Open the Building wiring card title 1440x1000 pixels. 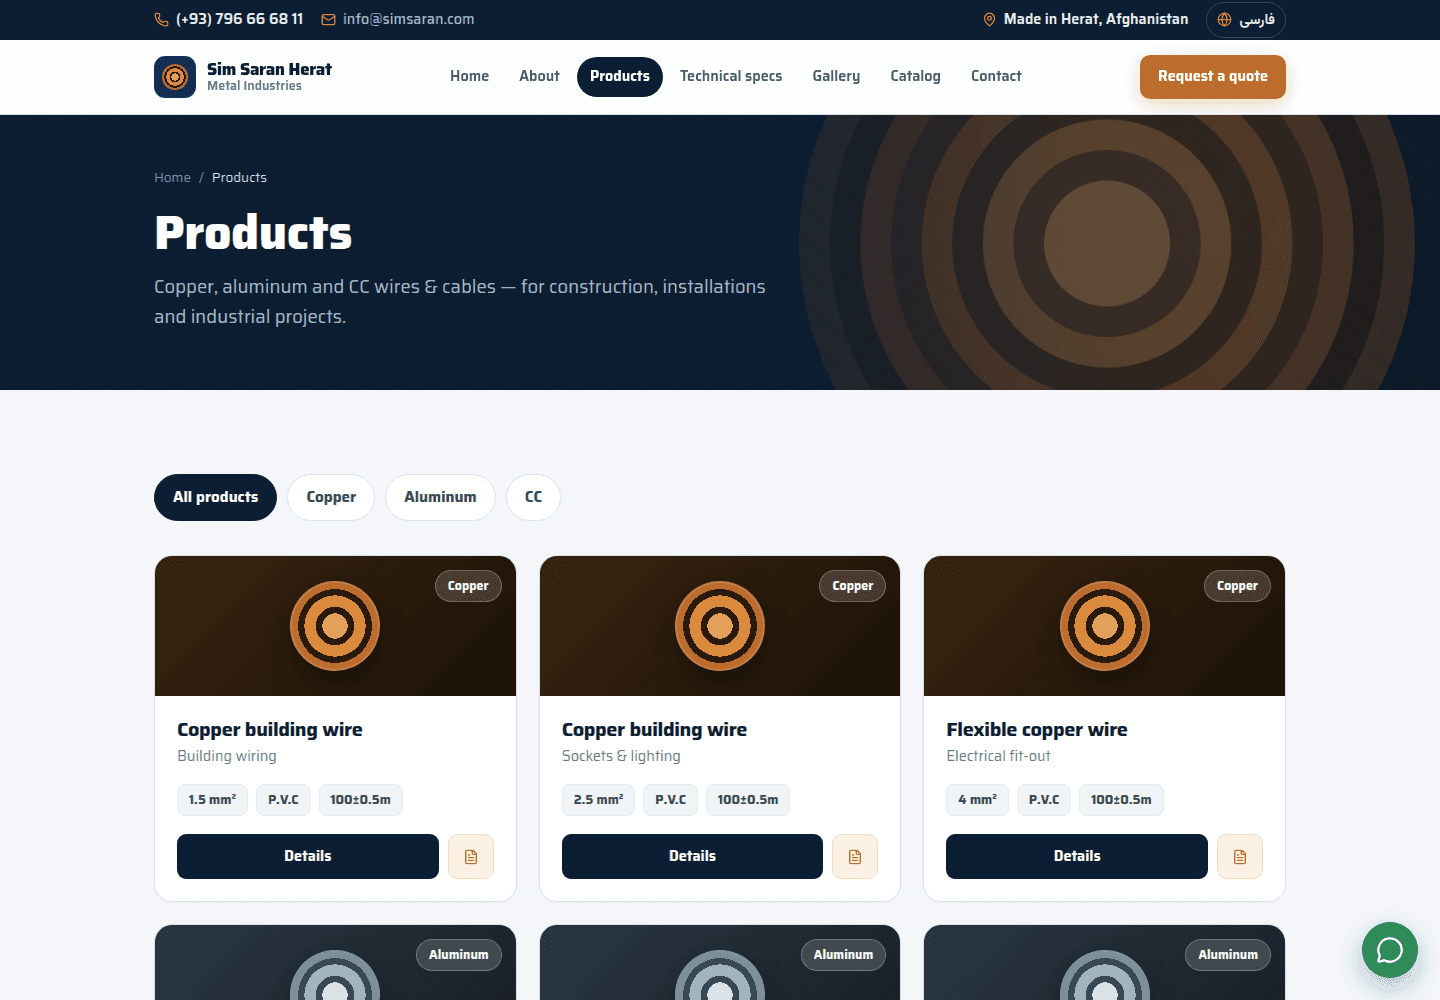pos(270,730)
